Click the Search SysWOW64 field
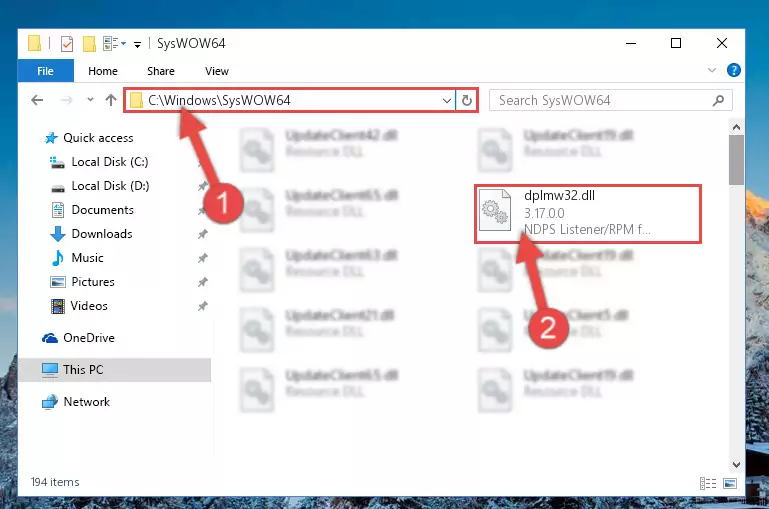The width and height of the screenshot is (769, 509). (x=611, y=101)
